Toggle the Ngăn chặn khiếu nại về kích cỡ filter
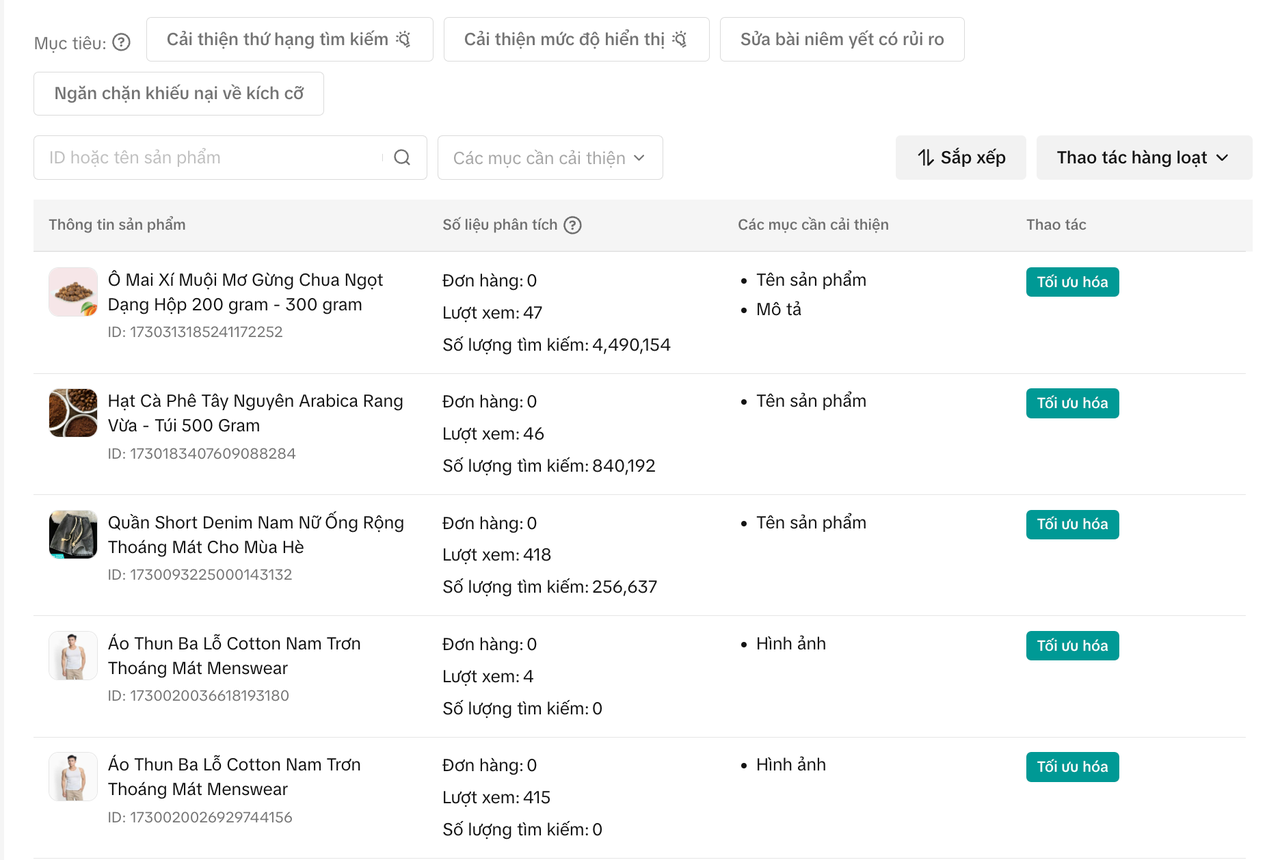The height and width of the screenshot is (860, 1280). tap(179, 94)
